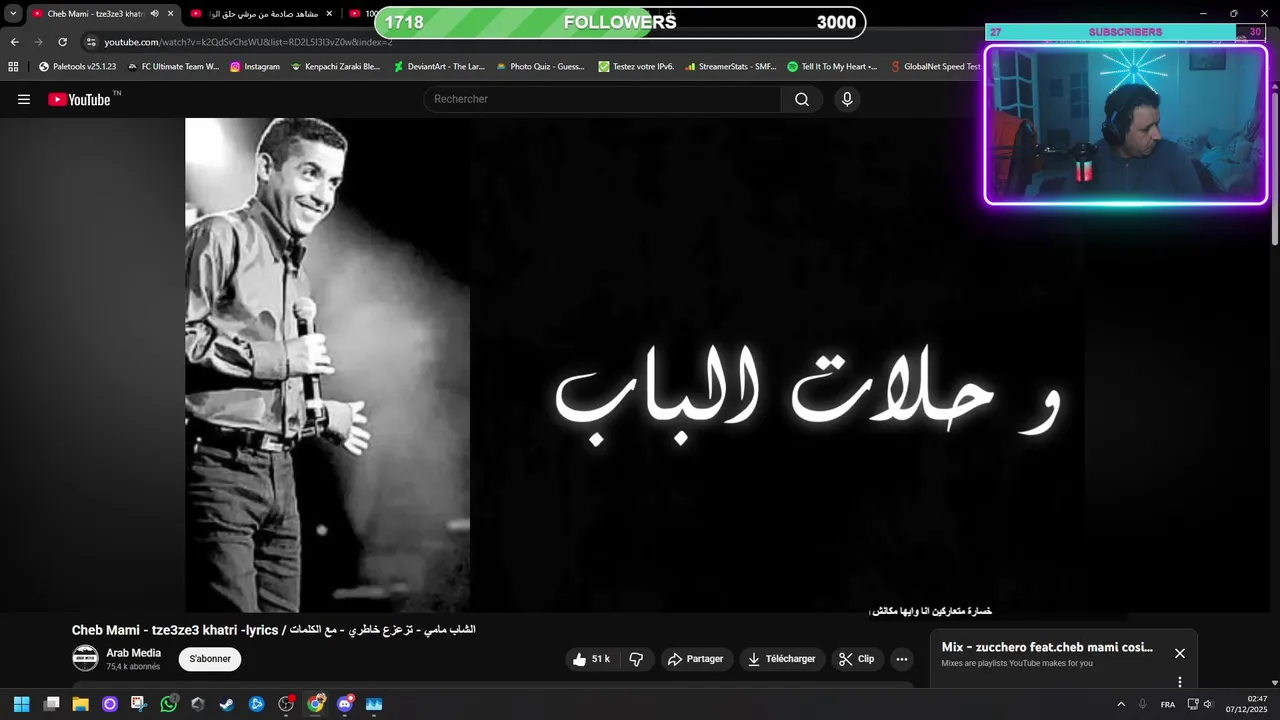Dislike the video with thumbs-down icon

[x=636, y=659]
